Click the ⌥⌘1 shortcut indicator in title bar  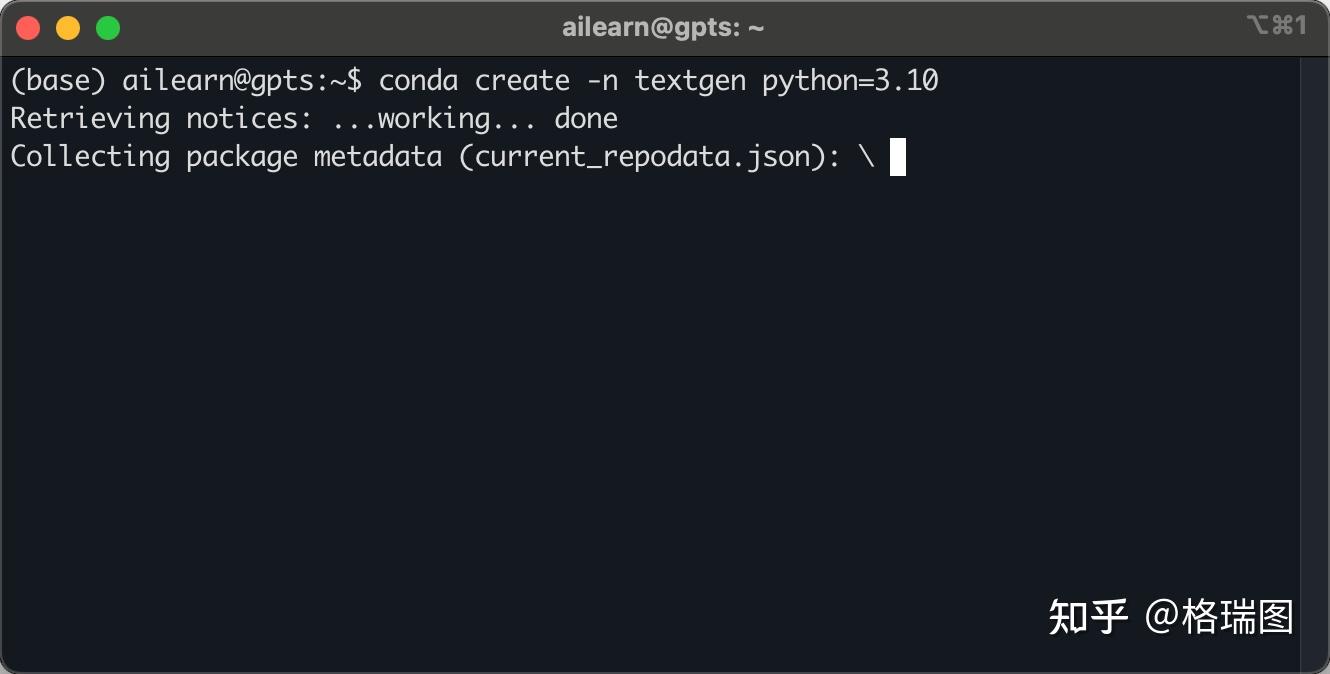pyautogui.click(x=1276, y=26)
